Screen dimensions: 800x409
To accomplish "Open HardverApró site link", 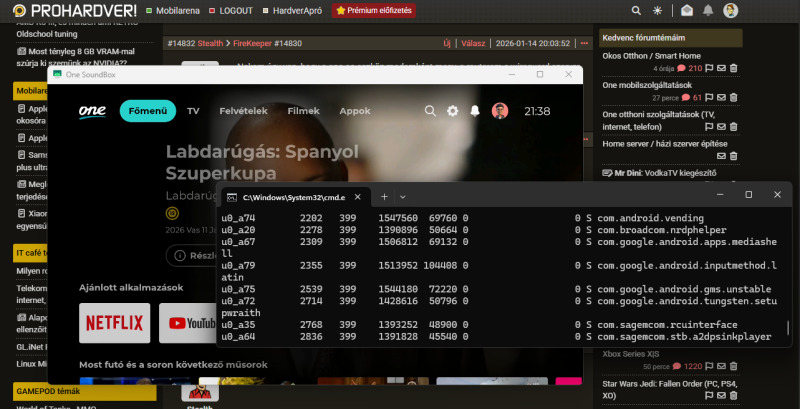I will [x=292, y=11].
